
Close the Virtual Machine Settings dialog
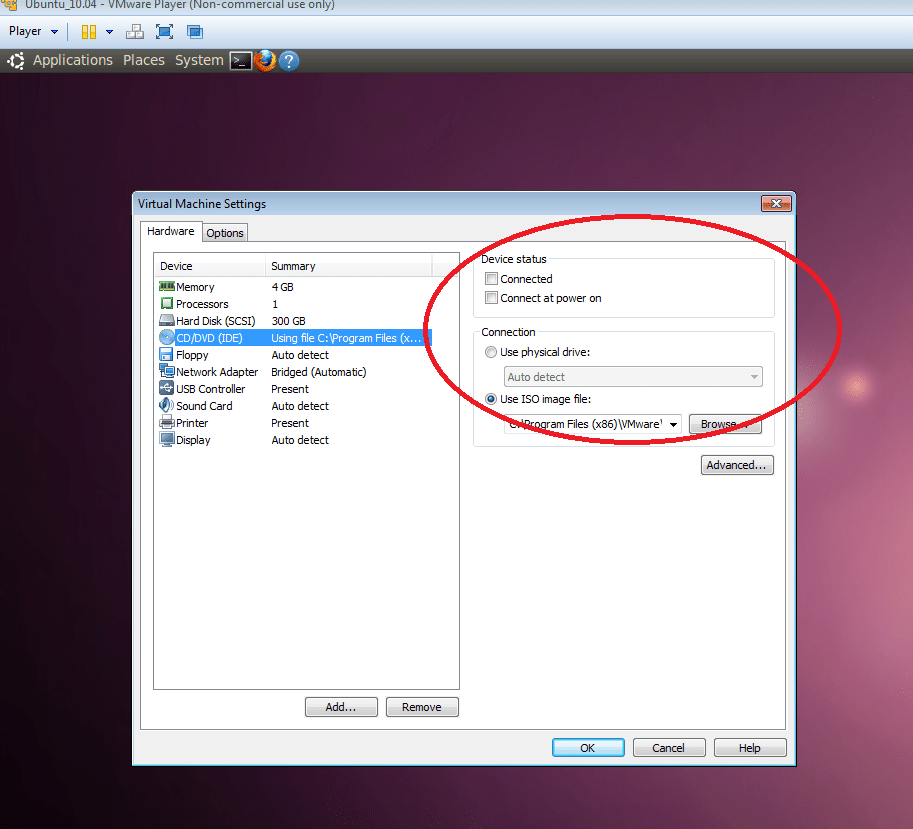(776, 203)
